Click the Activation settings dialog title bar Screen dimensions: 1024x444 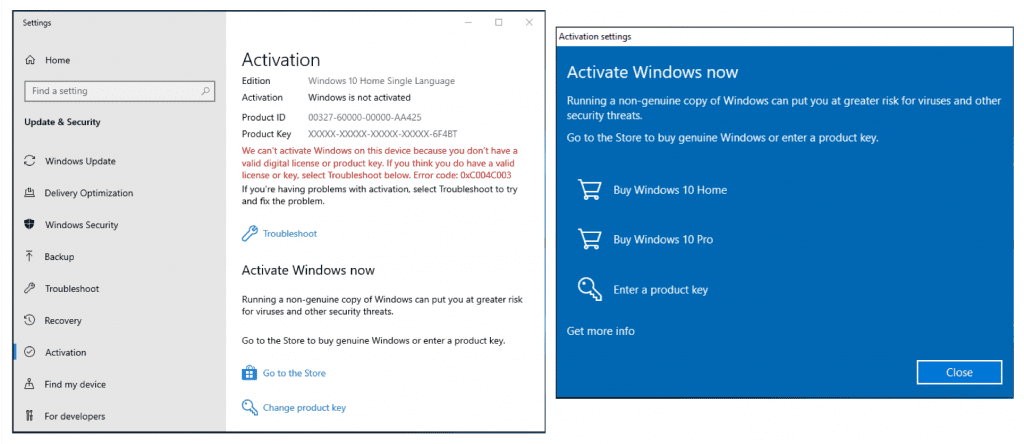coord(784,37)
